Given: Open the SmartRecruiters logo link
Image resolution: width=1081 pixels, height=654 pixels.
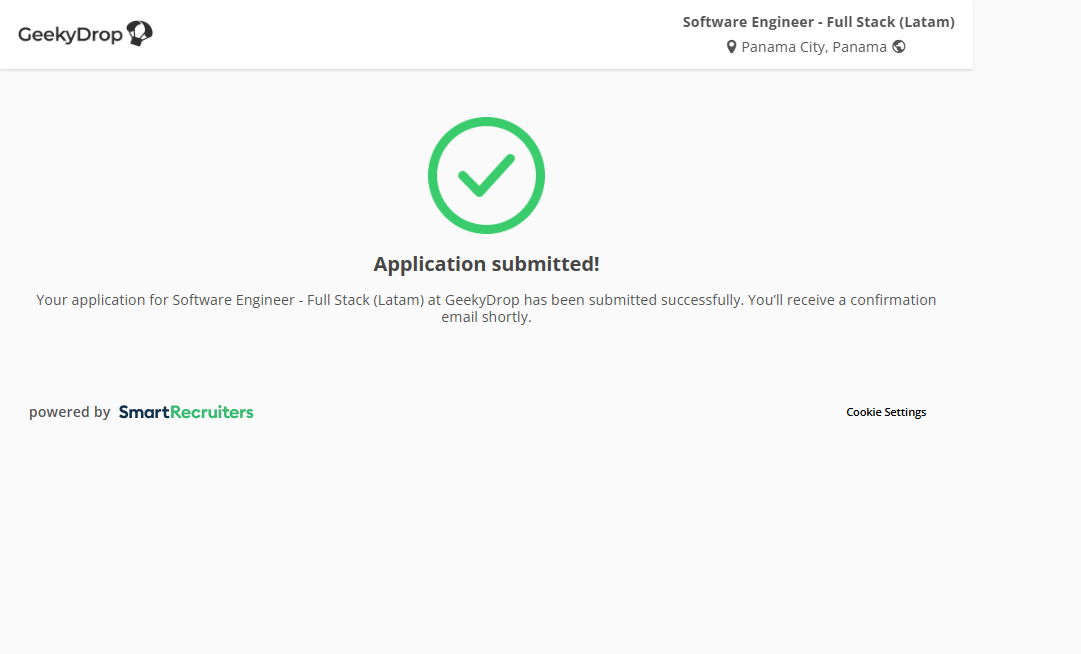Looking at the screenshot, I should click(x=186, y=412).
